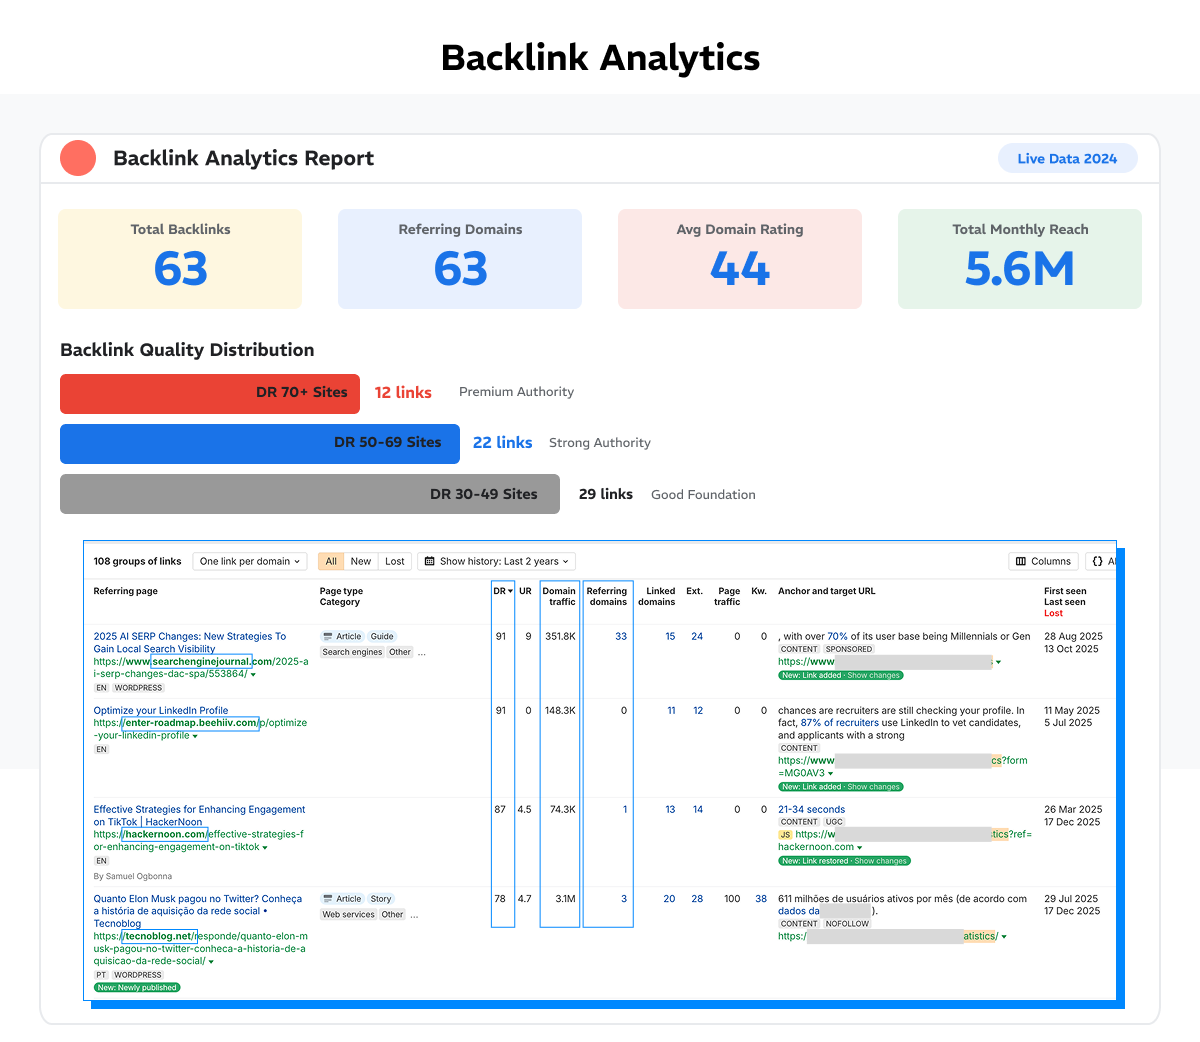This screenshot has height=1042, width=1200.
Task: Click the Columns grid icon
Action: (x=1021, y=562)
